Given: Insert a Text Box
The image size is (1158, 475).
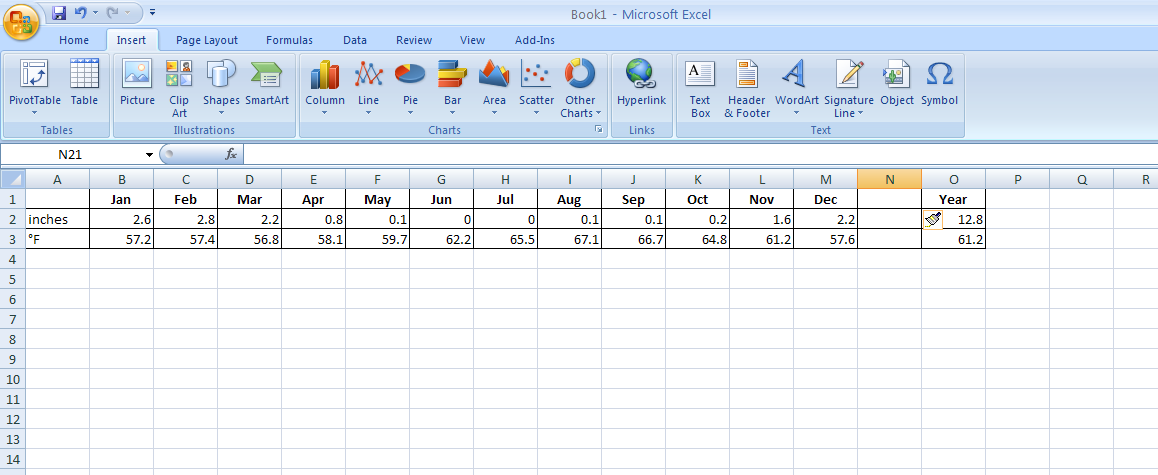Looking at the screenshot, I should [x=700, y=89].
